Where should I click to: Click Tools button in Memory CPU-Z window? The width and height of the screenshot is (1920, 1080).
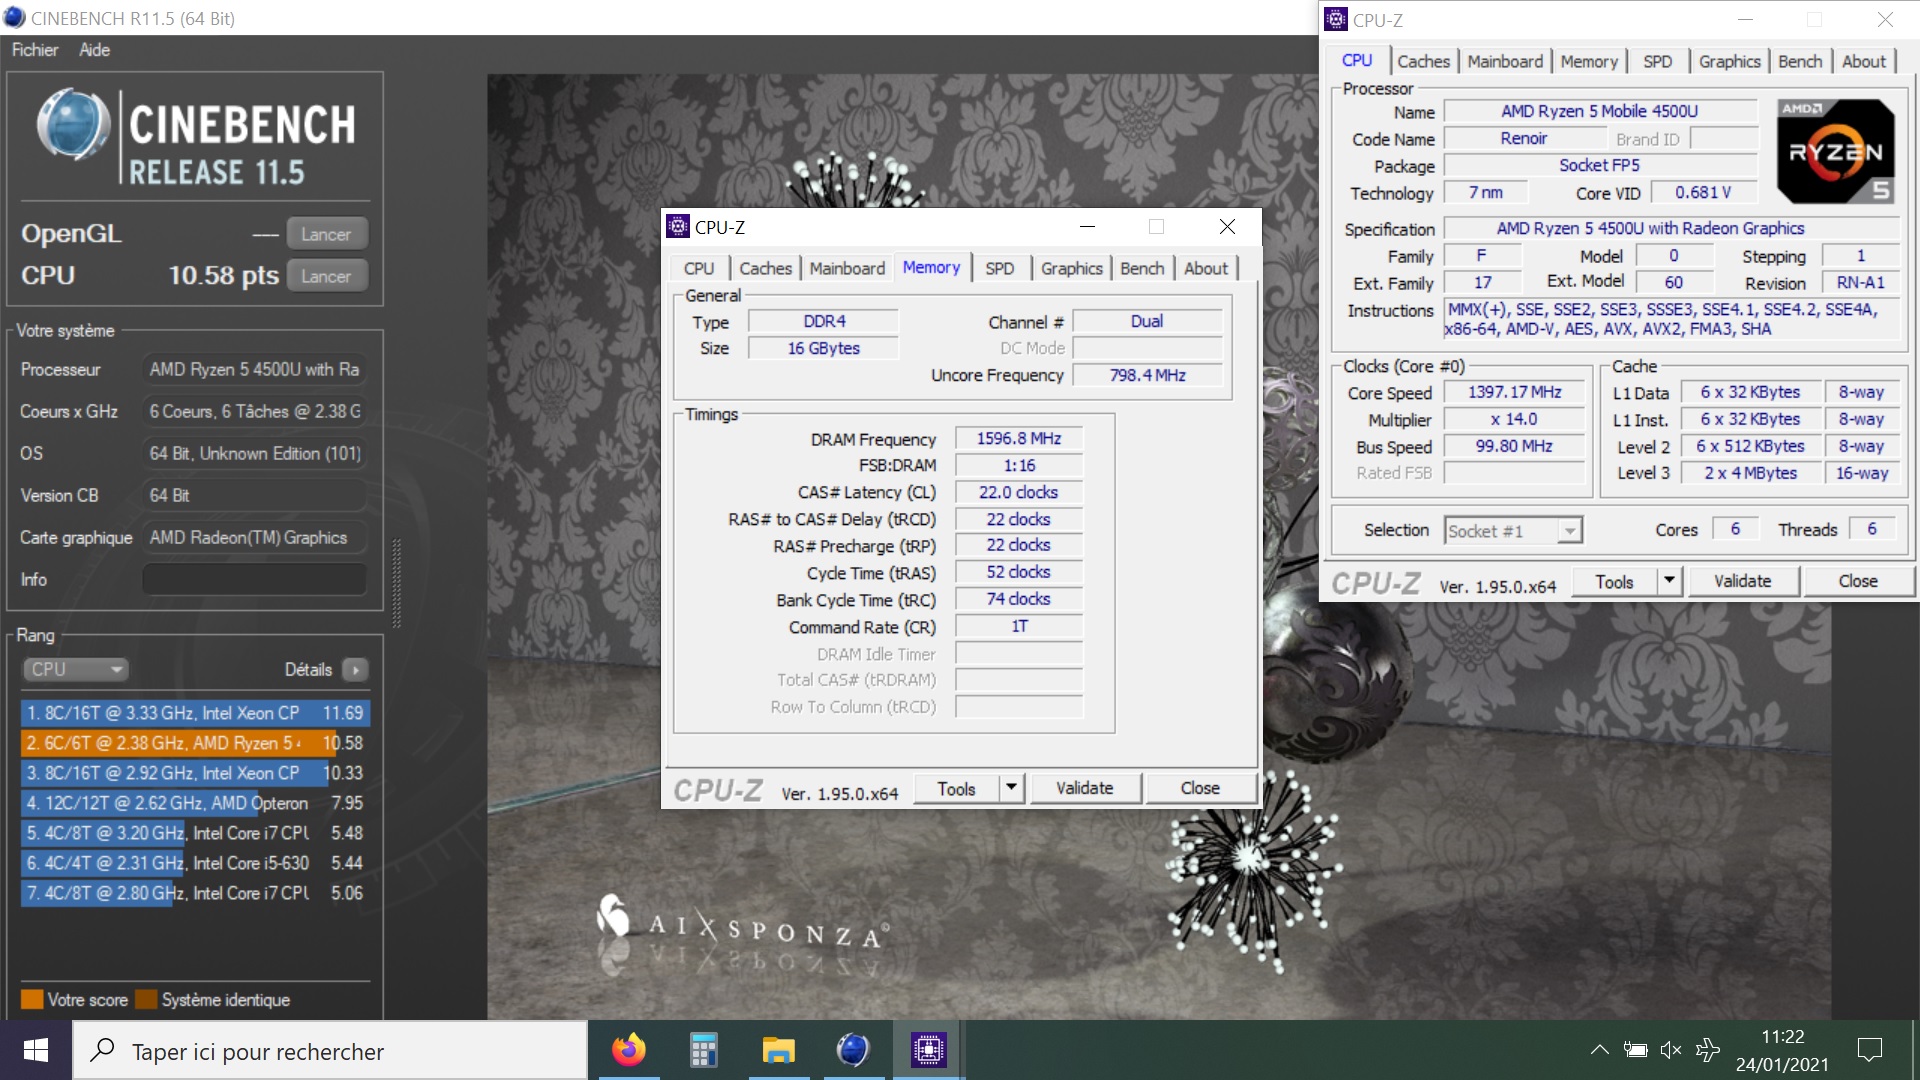[956, 788]
